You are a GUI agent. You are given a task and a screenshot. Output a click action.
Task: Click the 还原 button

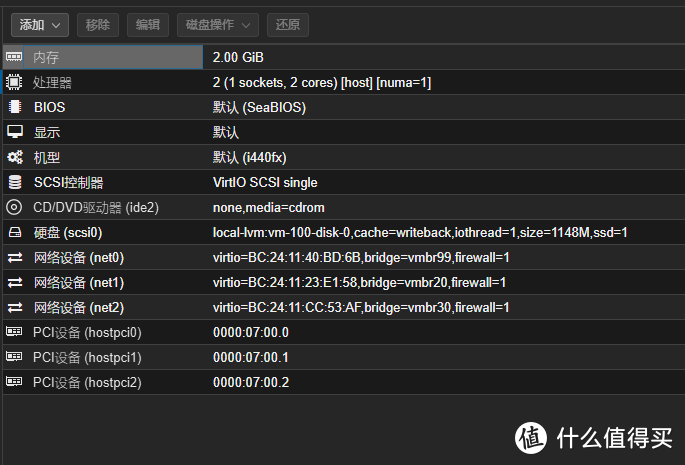pos(288,25)
